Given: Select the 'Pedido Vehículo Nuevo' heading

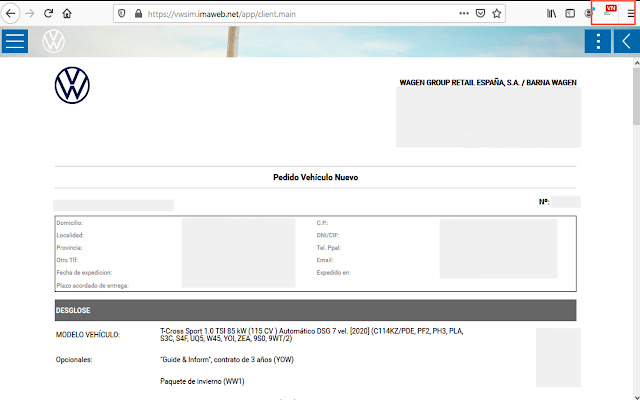Looking at the screenshot, I should tap(316, 177).
